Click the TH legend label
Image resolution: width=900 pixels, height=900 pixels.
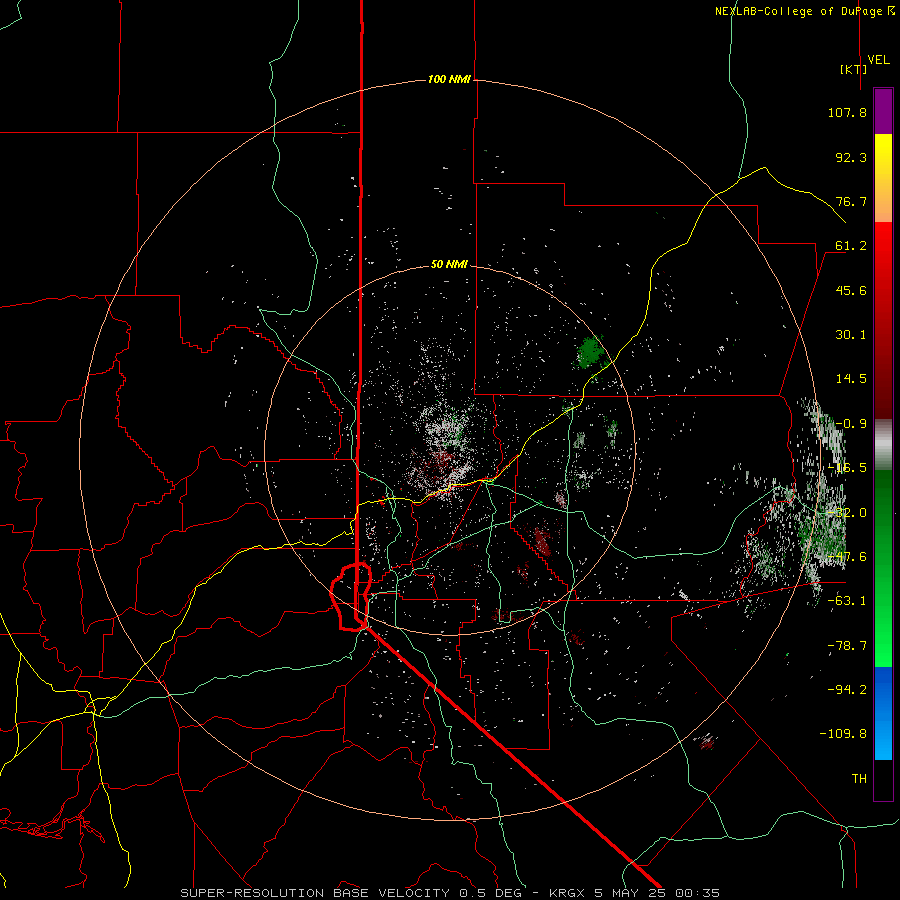pos(859,778)
